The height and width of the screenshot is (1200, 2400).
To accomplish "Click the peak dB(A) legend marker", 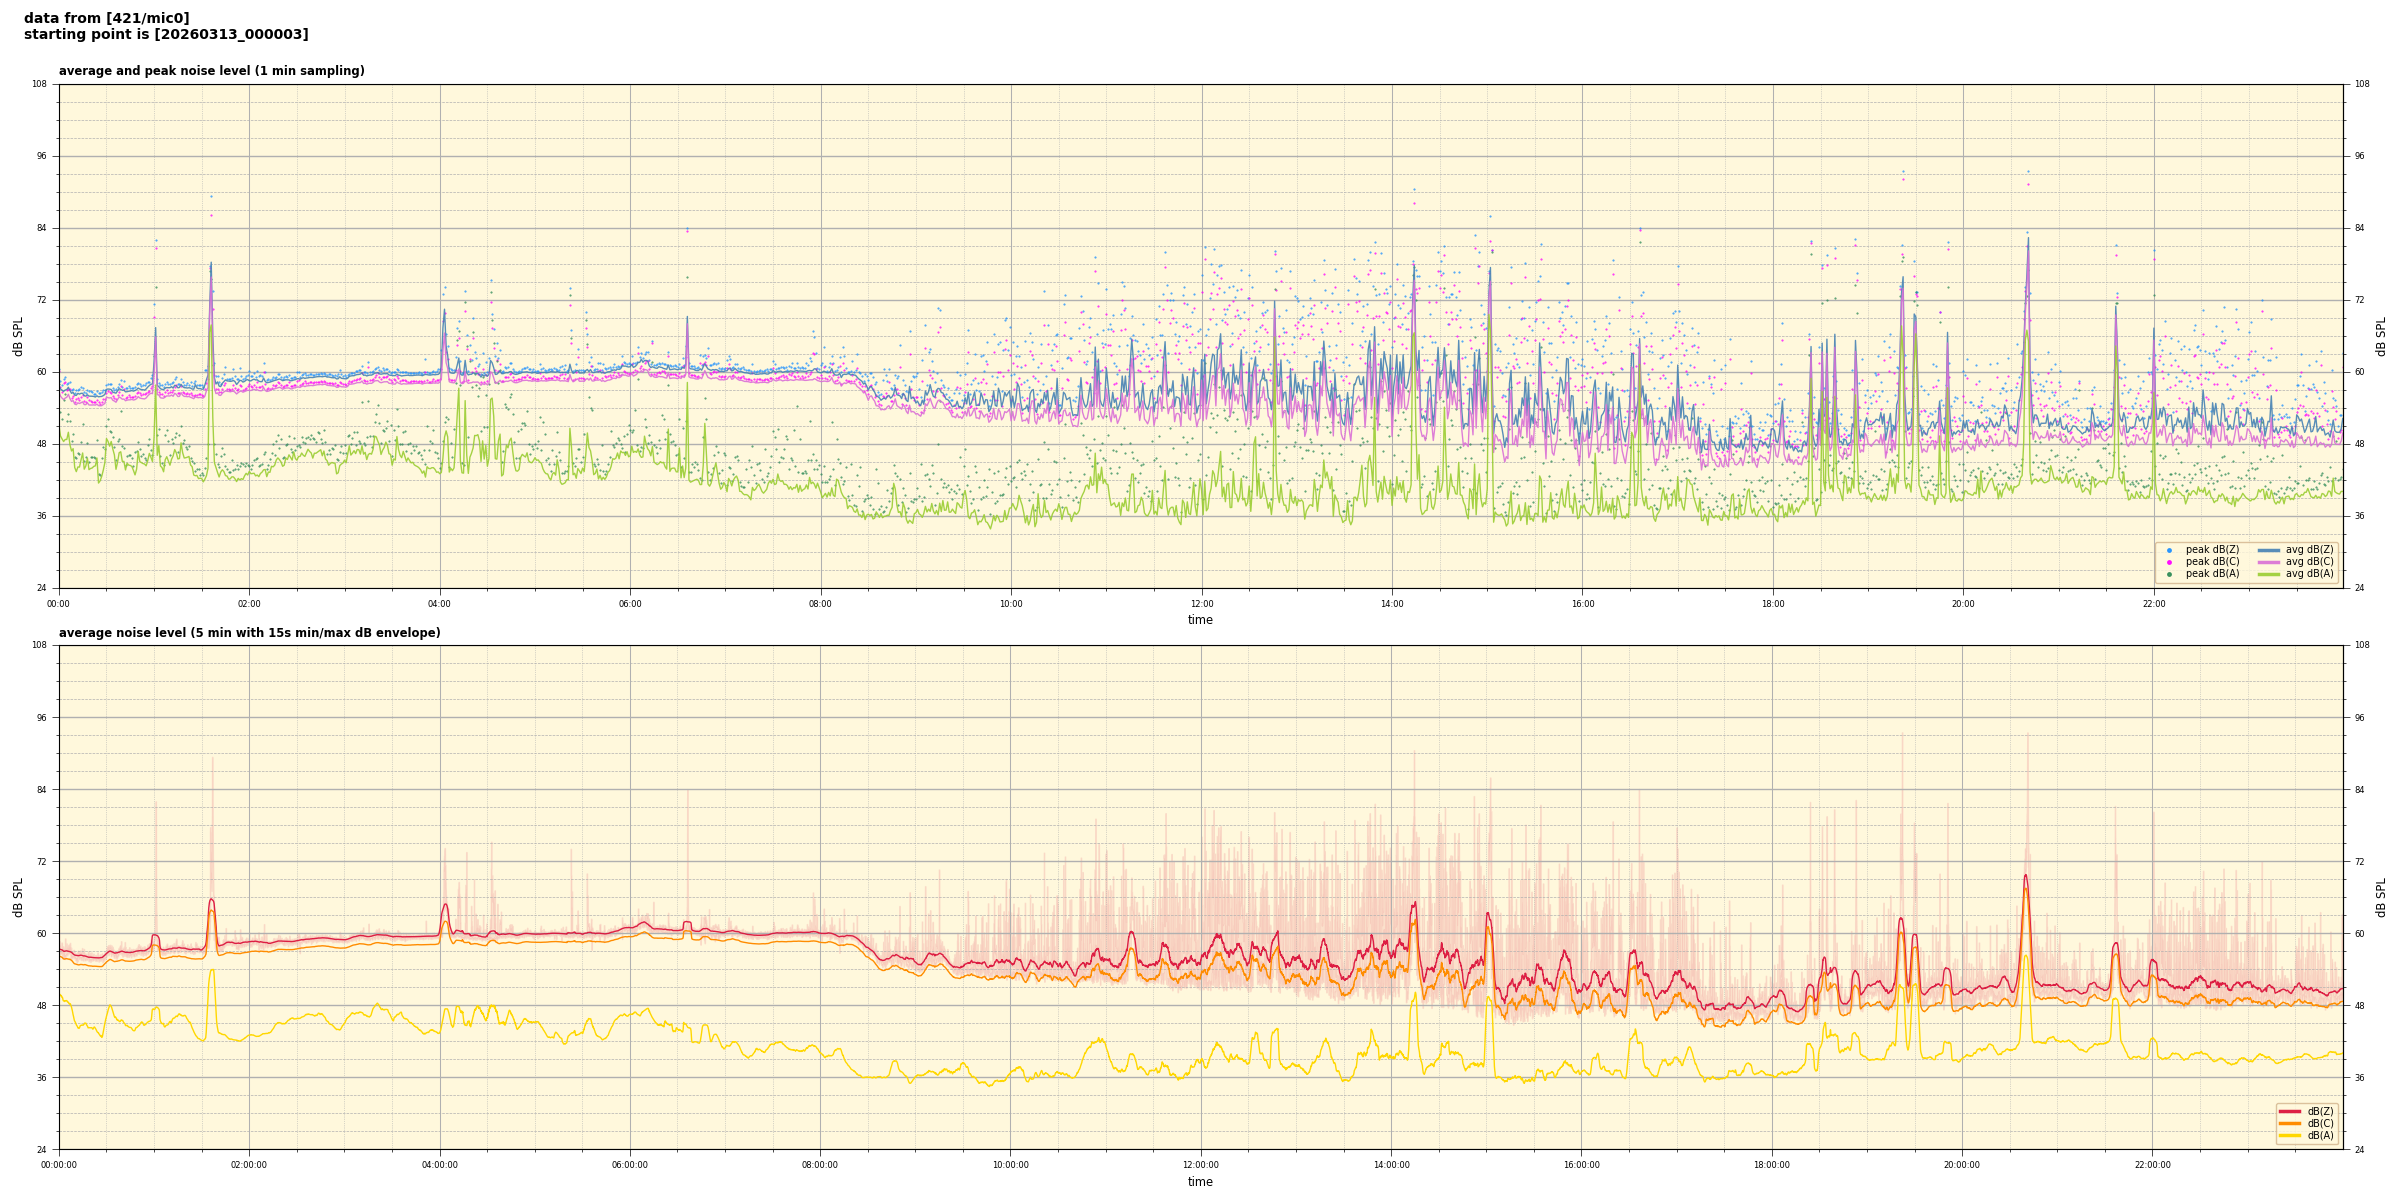I will pyautogui.click(x=2169, y=574).
